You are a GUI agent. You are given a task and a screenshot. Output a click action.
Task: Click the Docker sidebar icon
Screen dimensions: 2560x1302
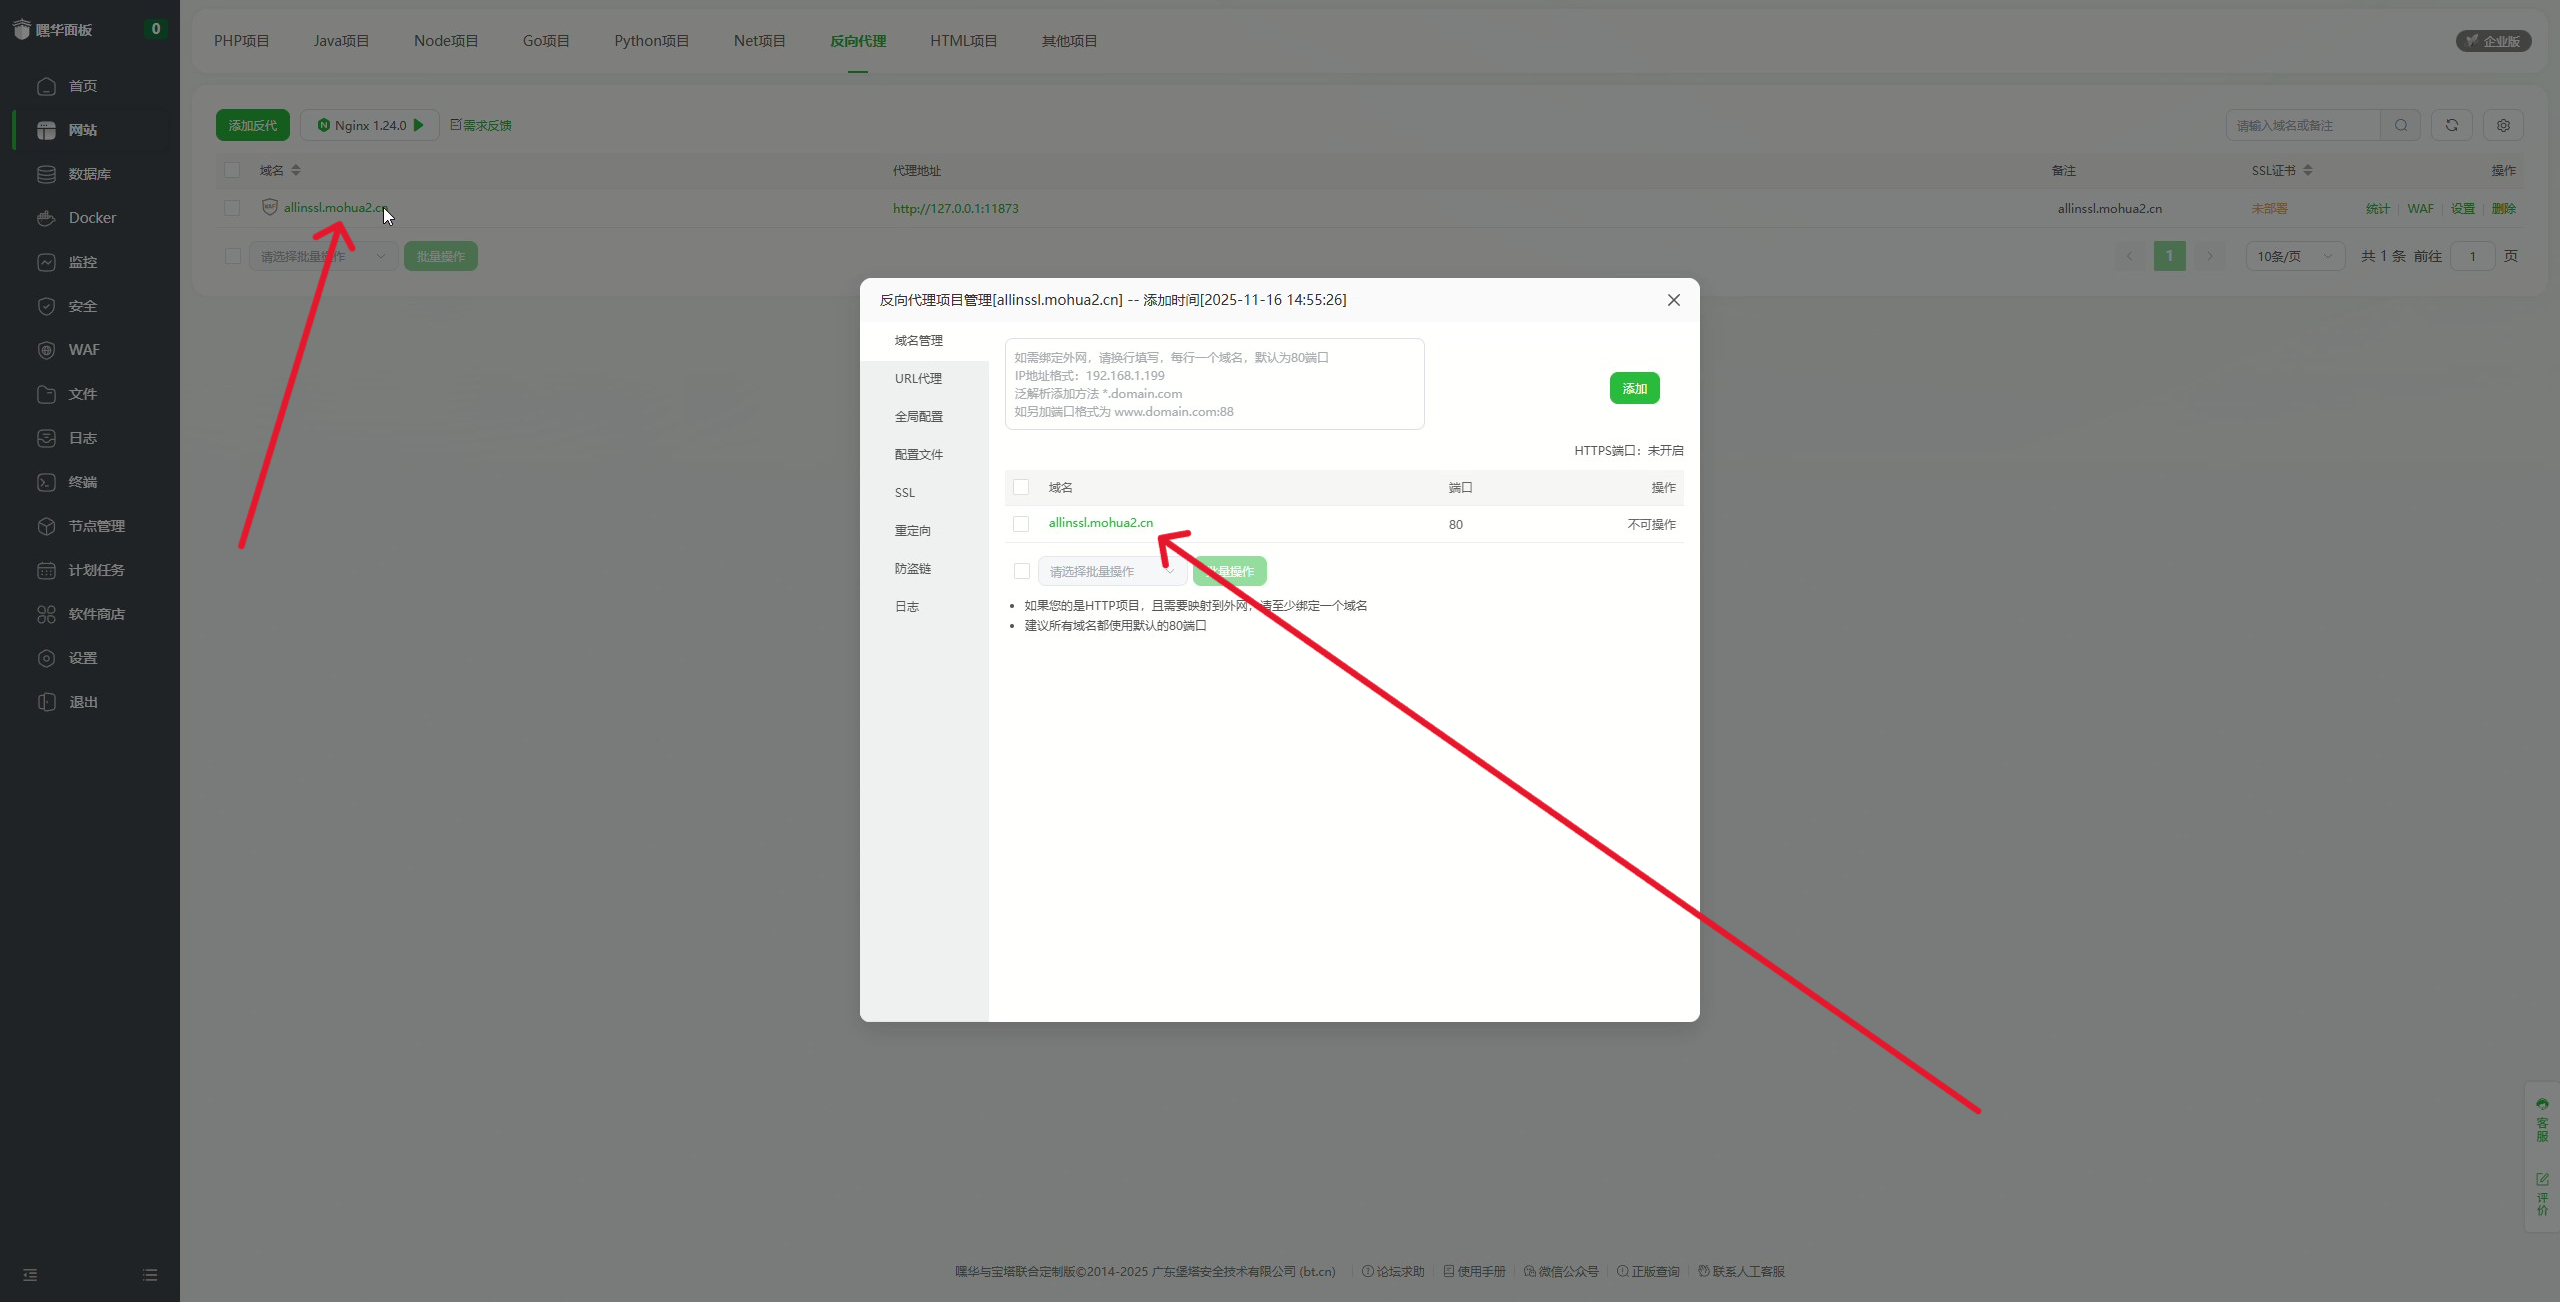coord(46,218)
